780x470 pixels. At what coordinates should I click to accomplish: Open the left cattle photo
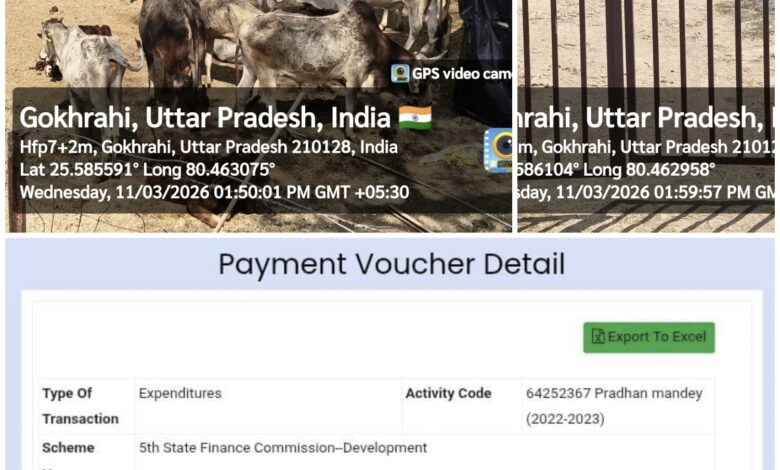click(x=259, y=116)
